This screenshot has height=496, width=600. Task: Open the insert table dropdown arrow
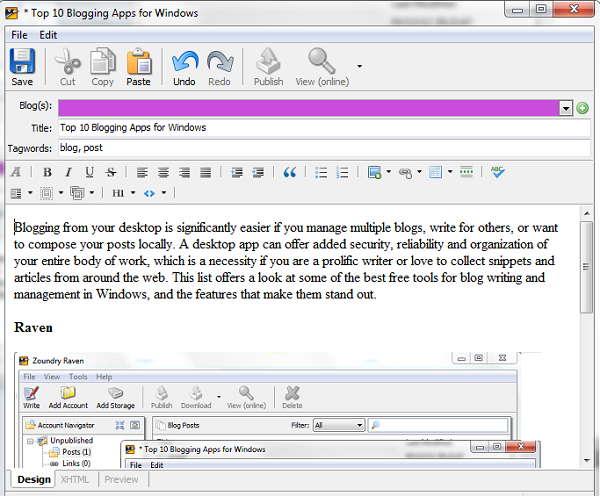(x=450, y=171)
